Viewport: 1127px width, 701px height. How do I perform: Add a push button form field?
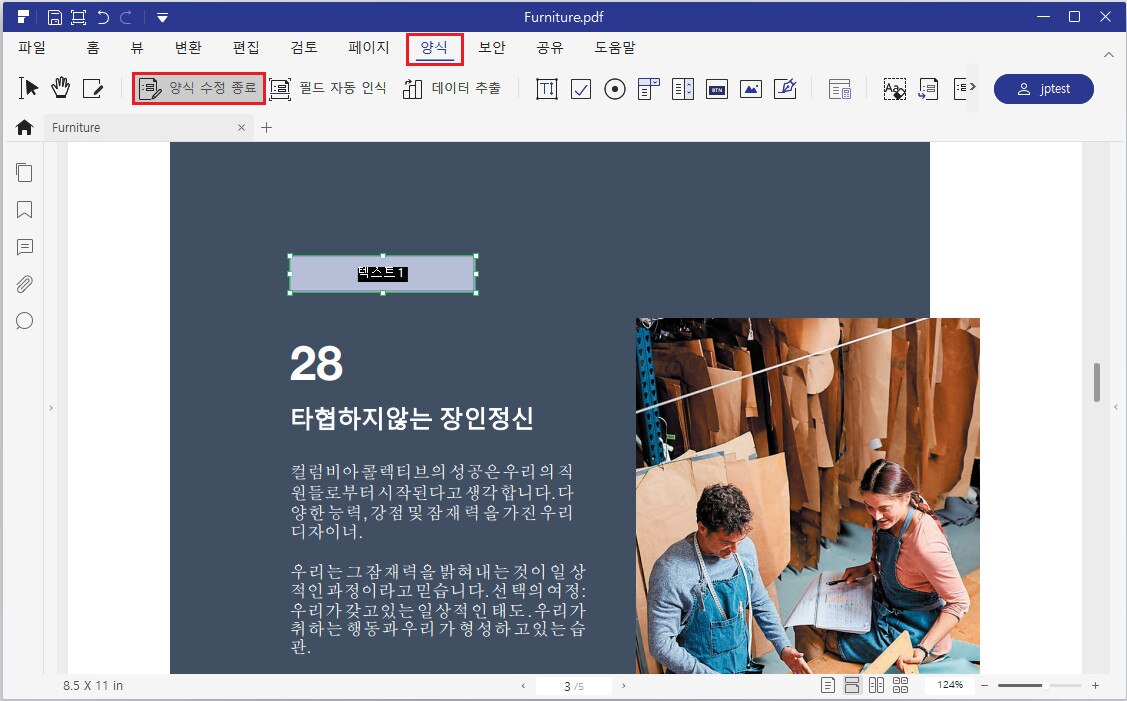click(x=717, y=89)
